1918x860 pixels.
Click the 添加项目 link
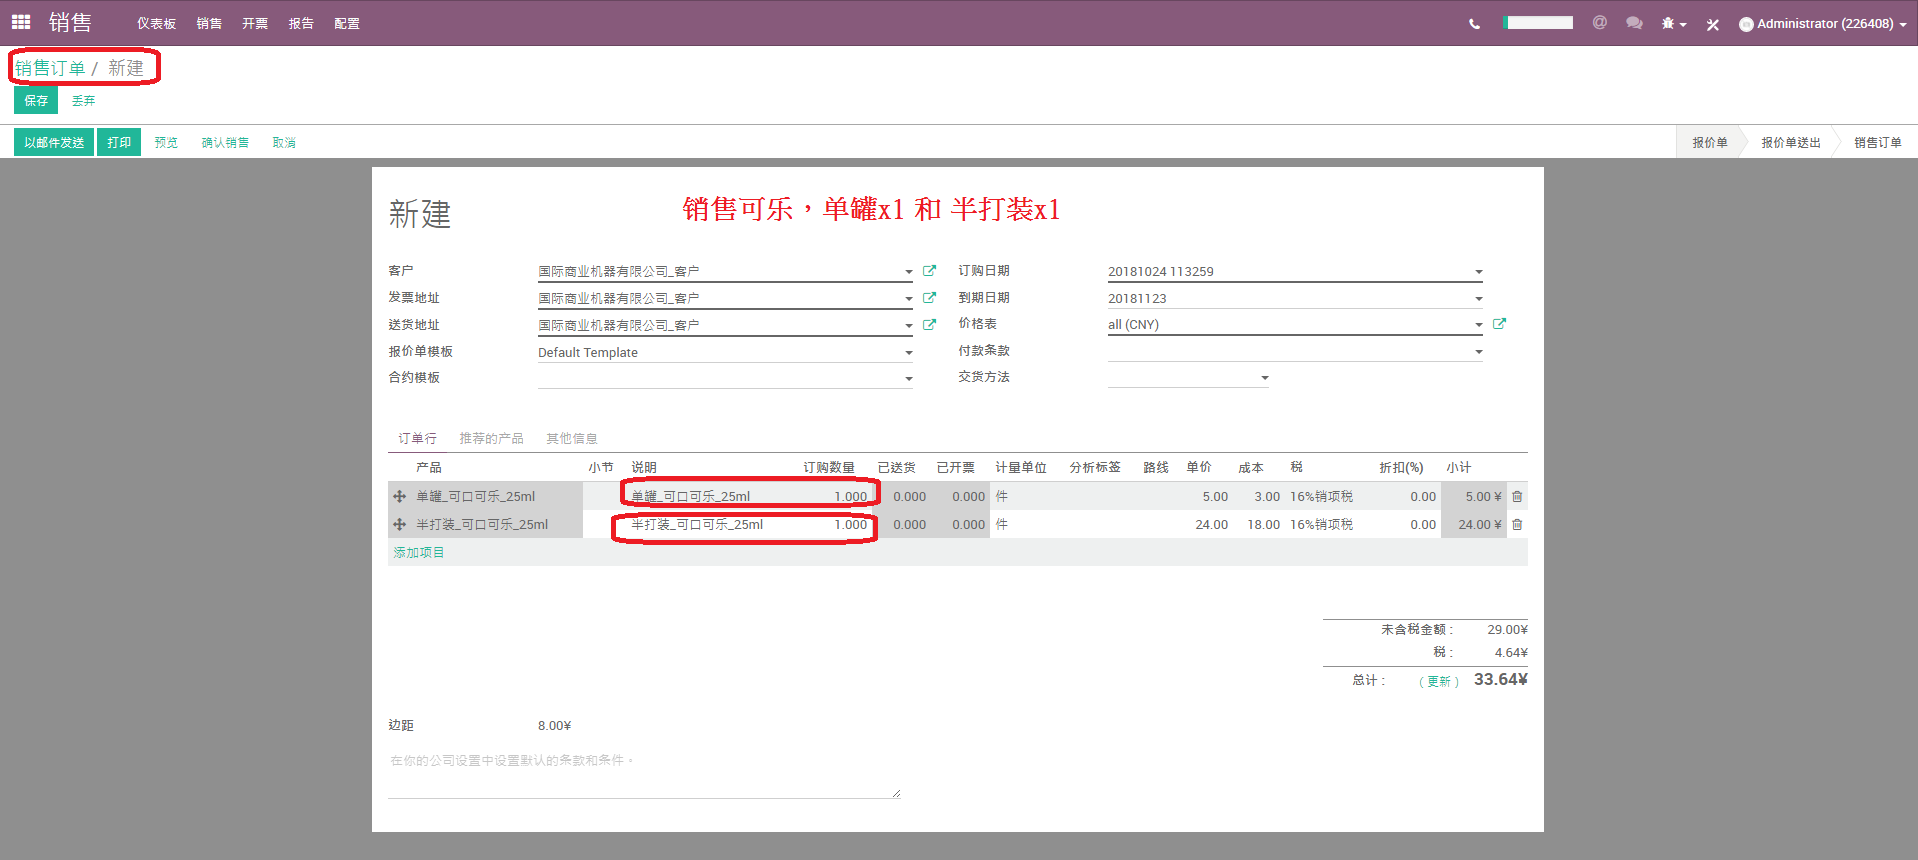tap(418, 552)
